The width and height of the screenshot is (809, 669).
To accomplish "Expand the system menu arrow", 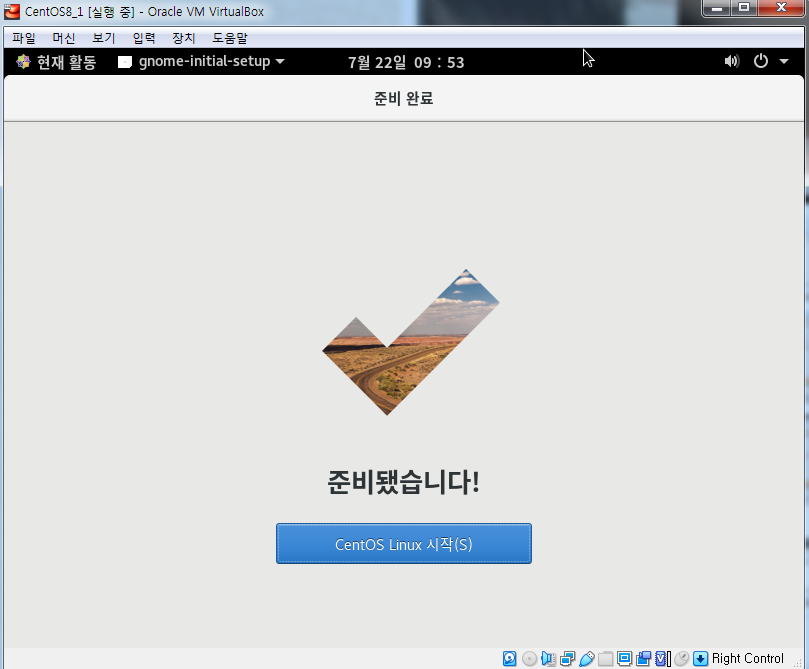I will [784, 61].
